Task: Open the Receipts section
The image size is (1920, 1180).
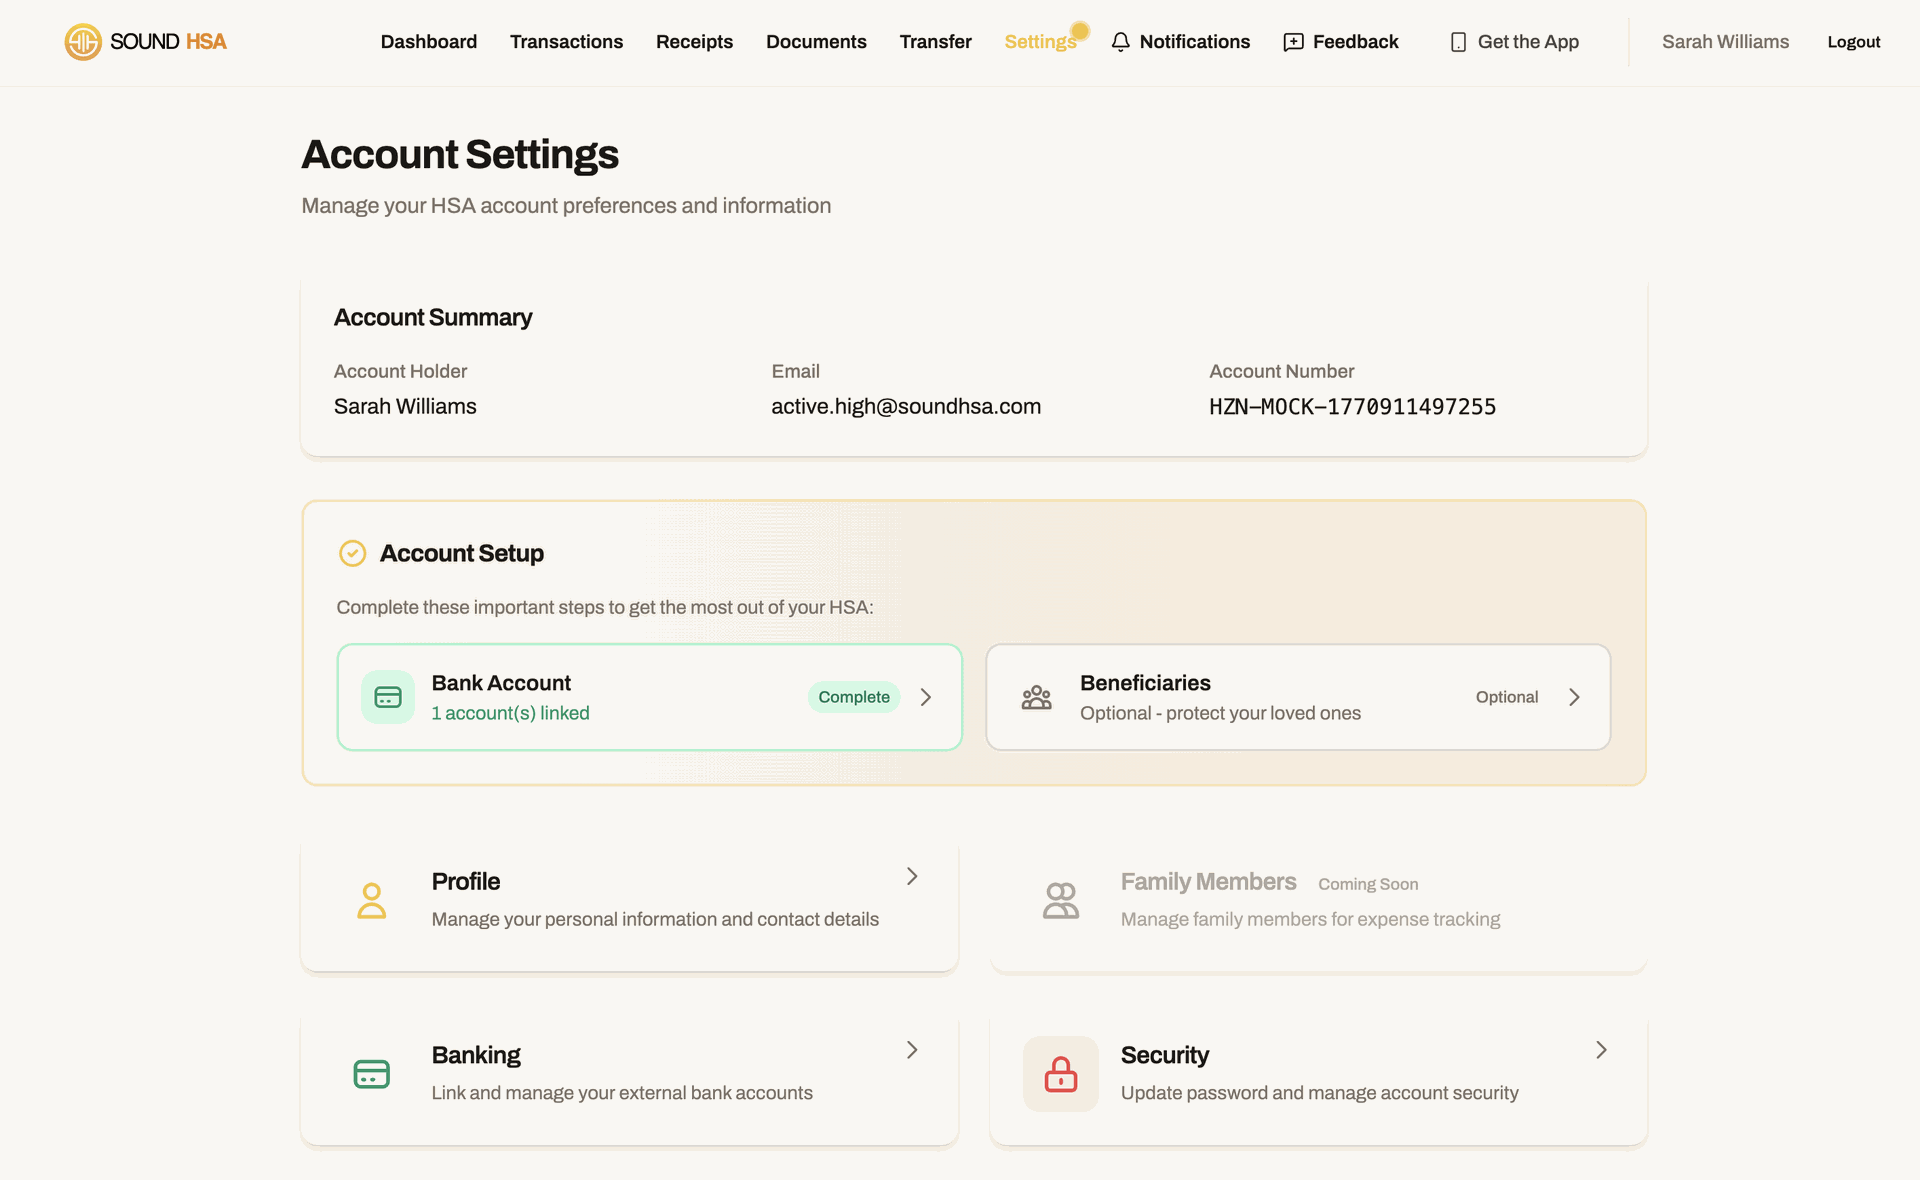Action: [694, 42]
